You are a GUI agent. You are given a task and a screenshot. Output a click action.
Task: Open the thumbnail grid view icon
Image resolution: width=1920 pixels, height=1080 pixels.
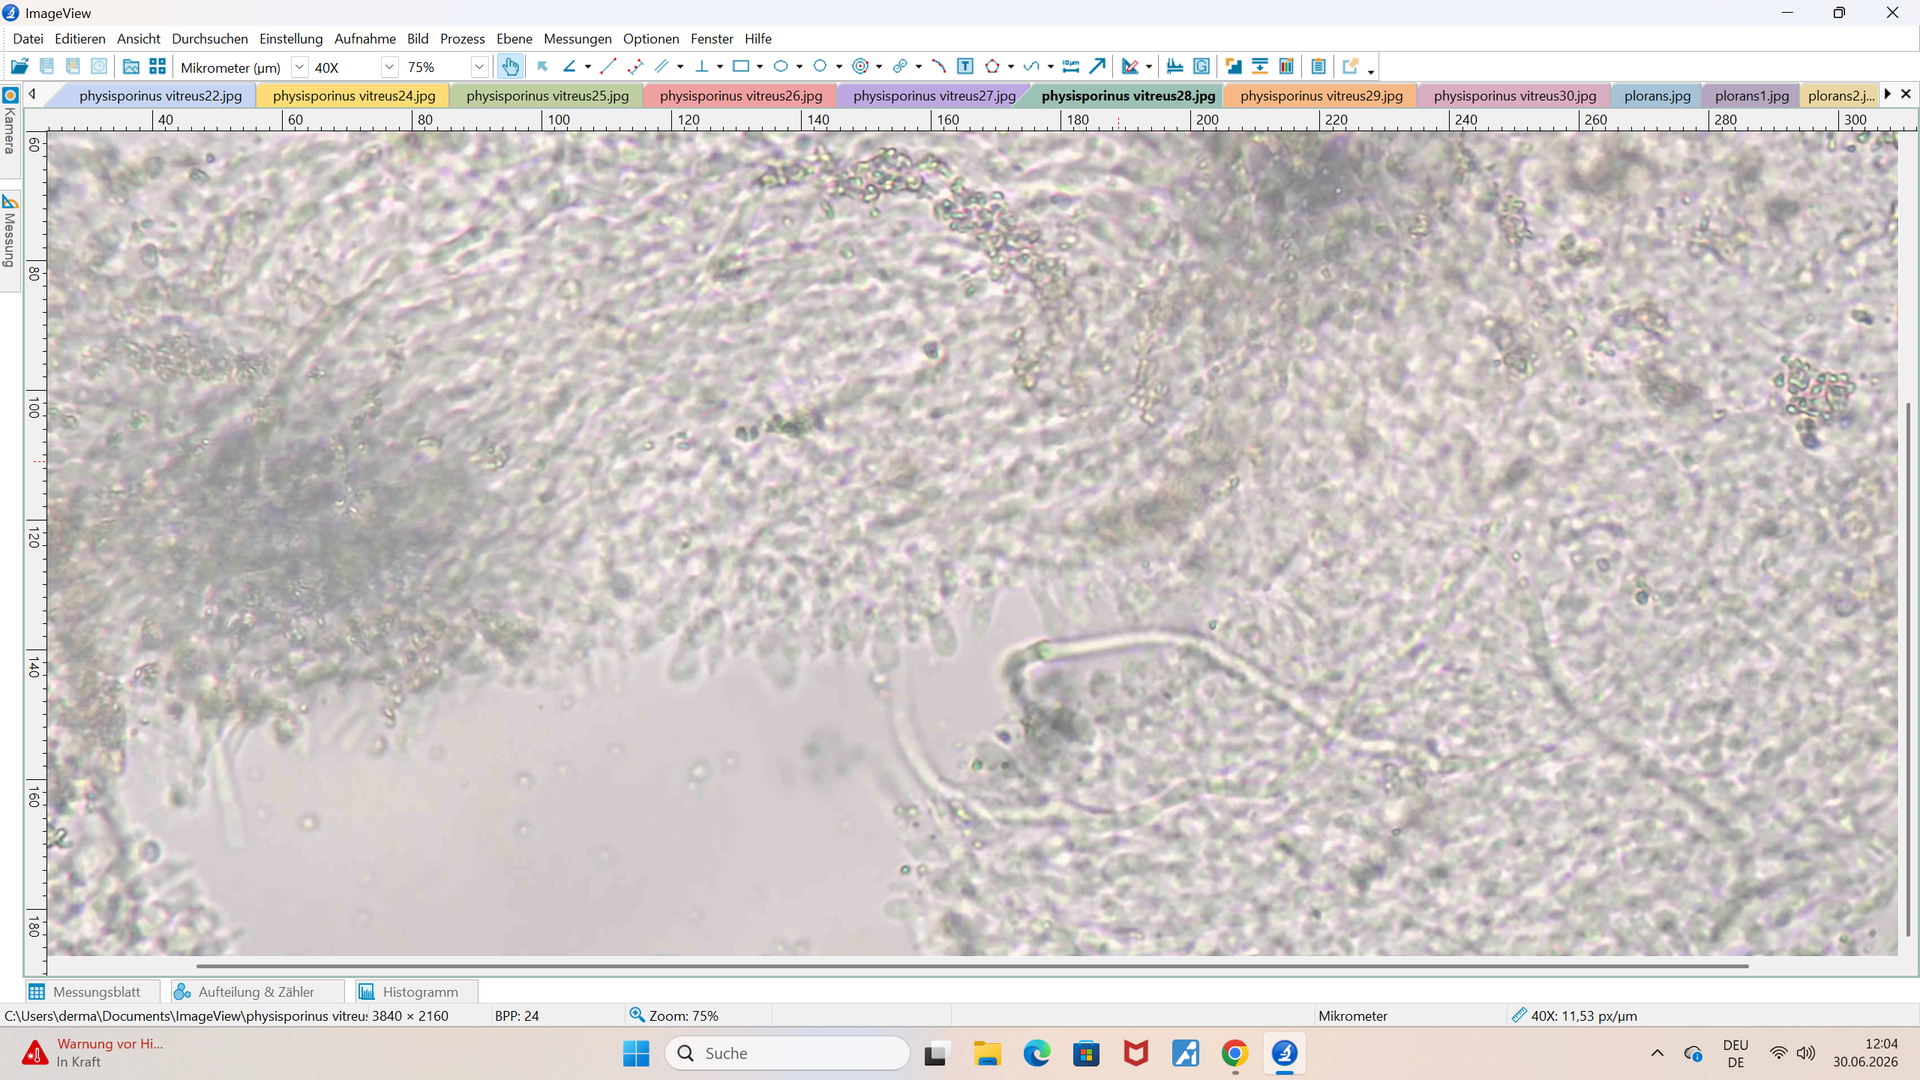(157, 67)
